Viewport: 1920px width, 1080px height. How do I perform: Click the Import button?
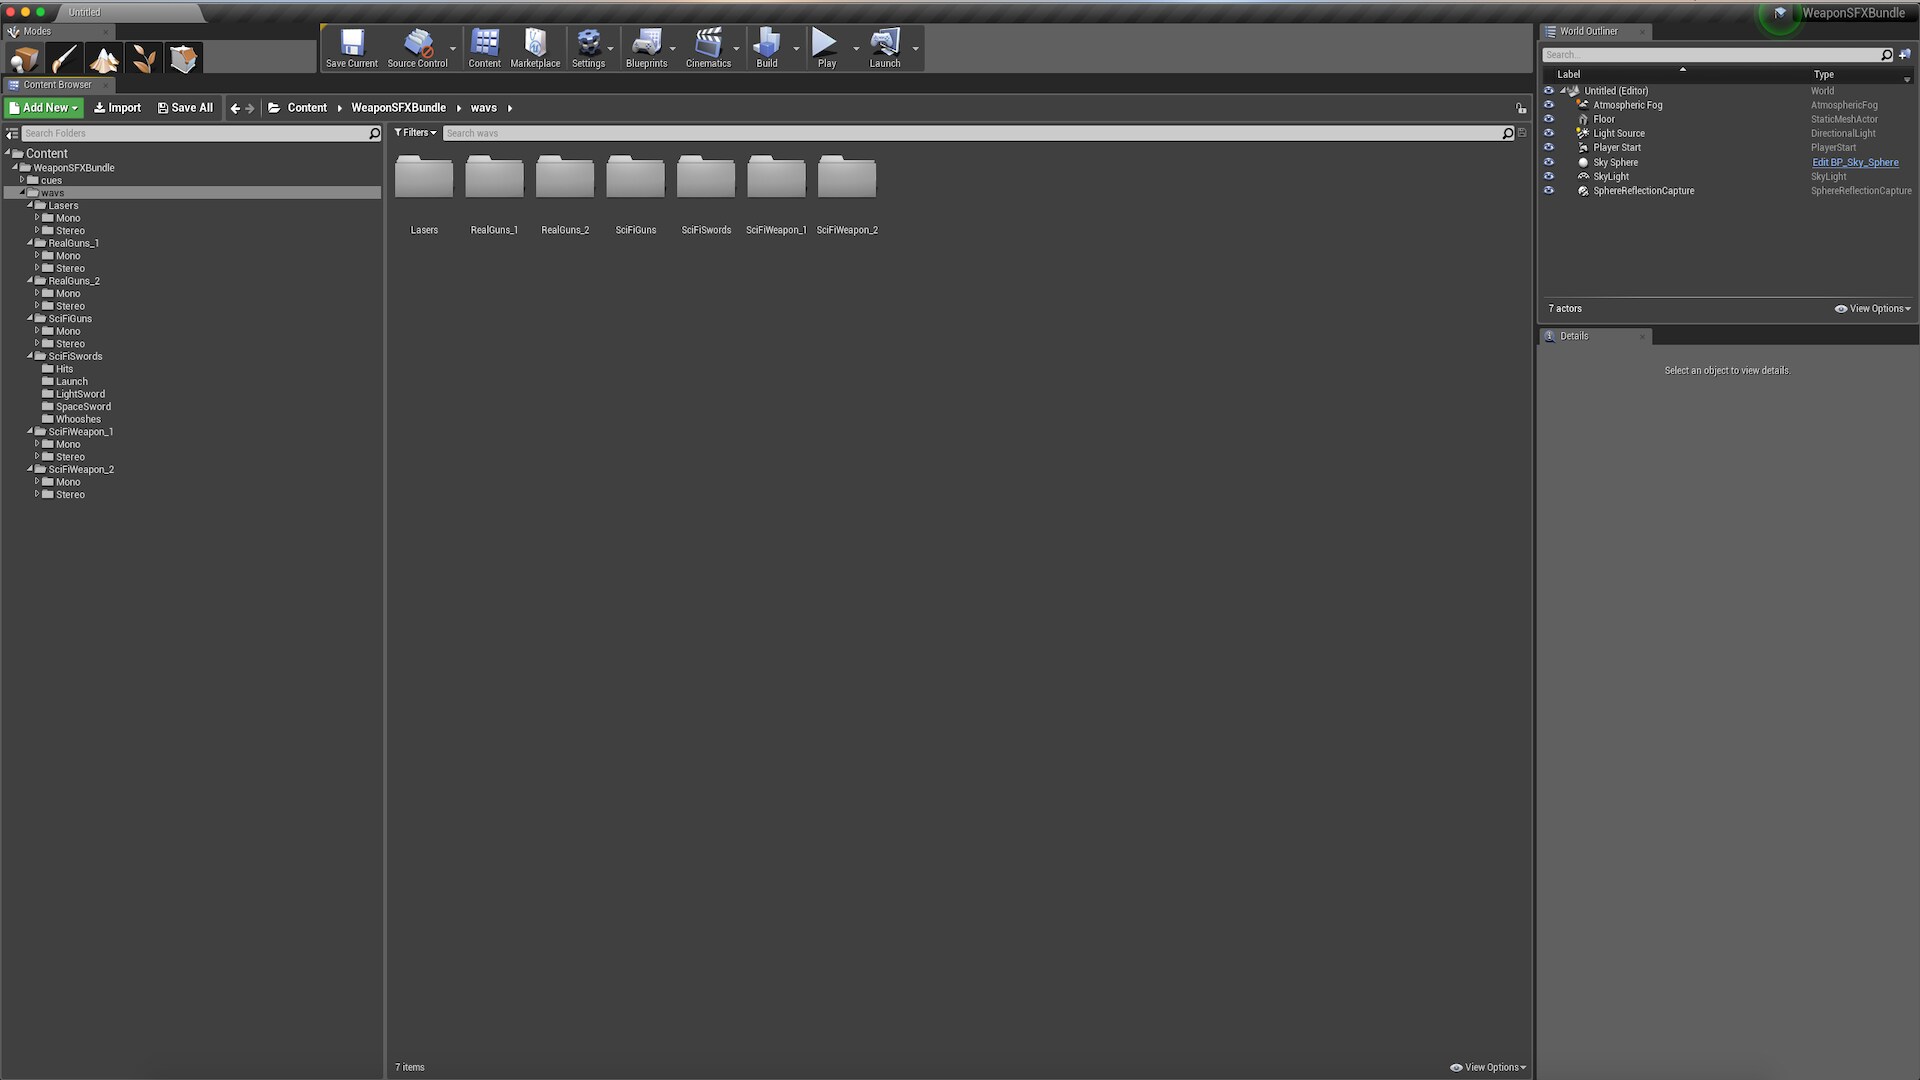(118, 108)
